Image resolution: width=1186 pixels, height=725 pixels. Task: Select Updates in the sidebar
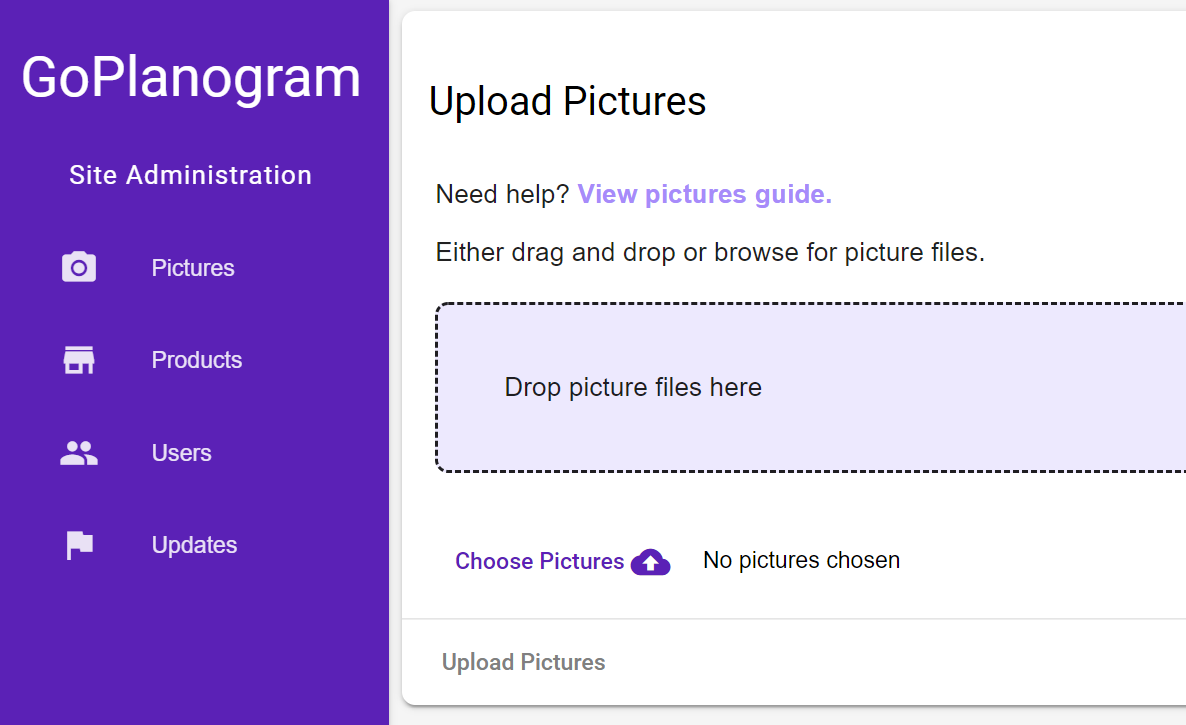point(194,545)
